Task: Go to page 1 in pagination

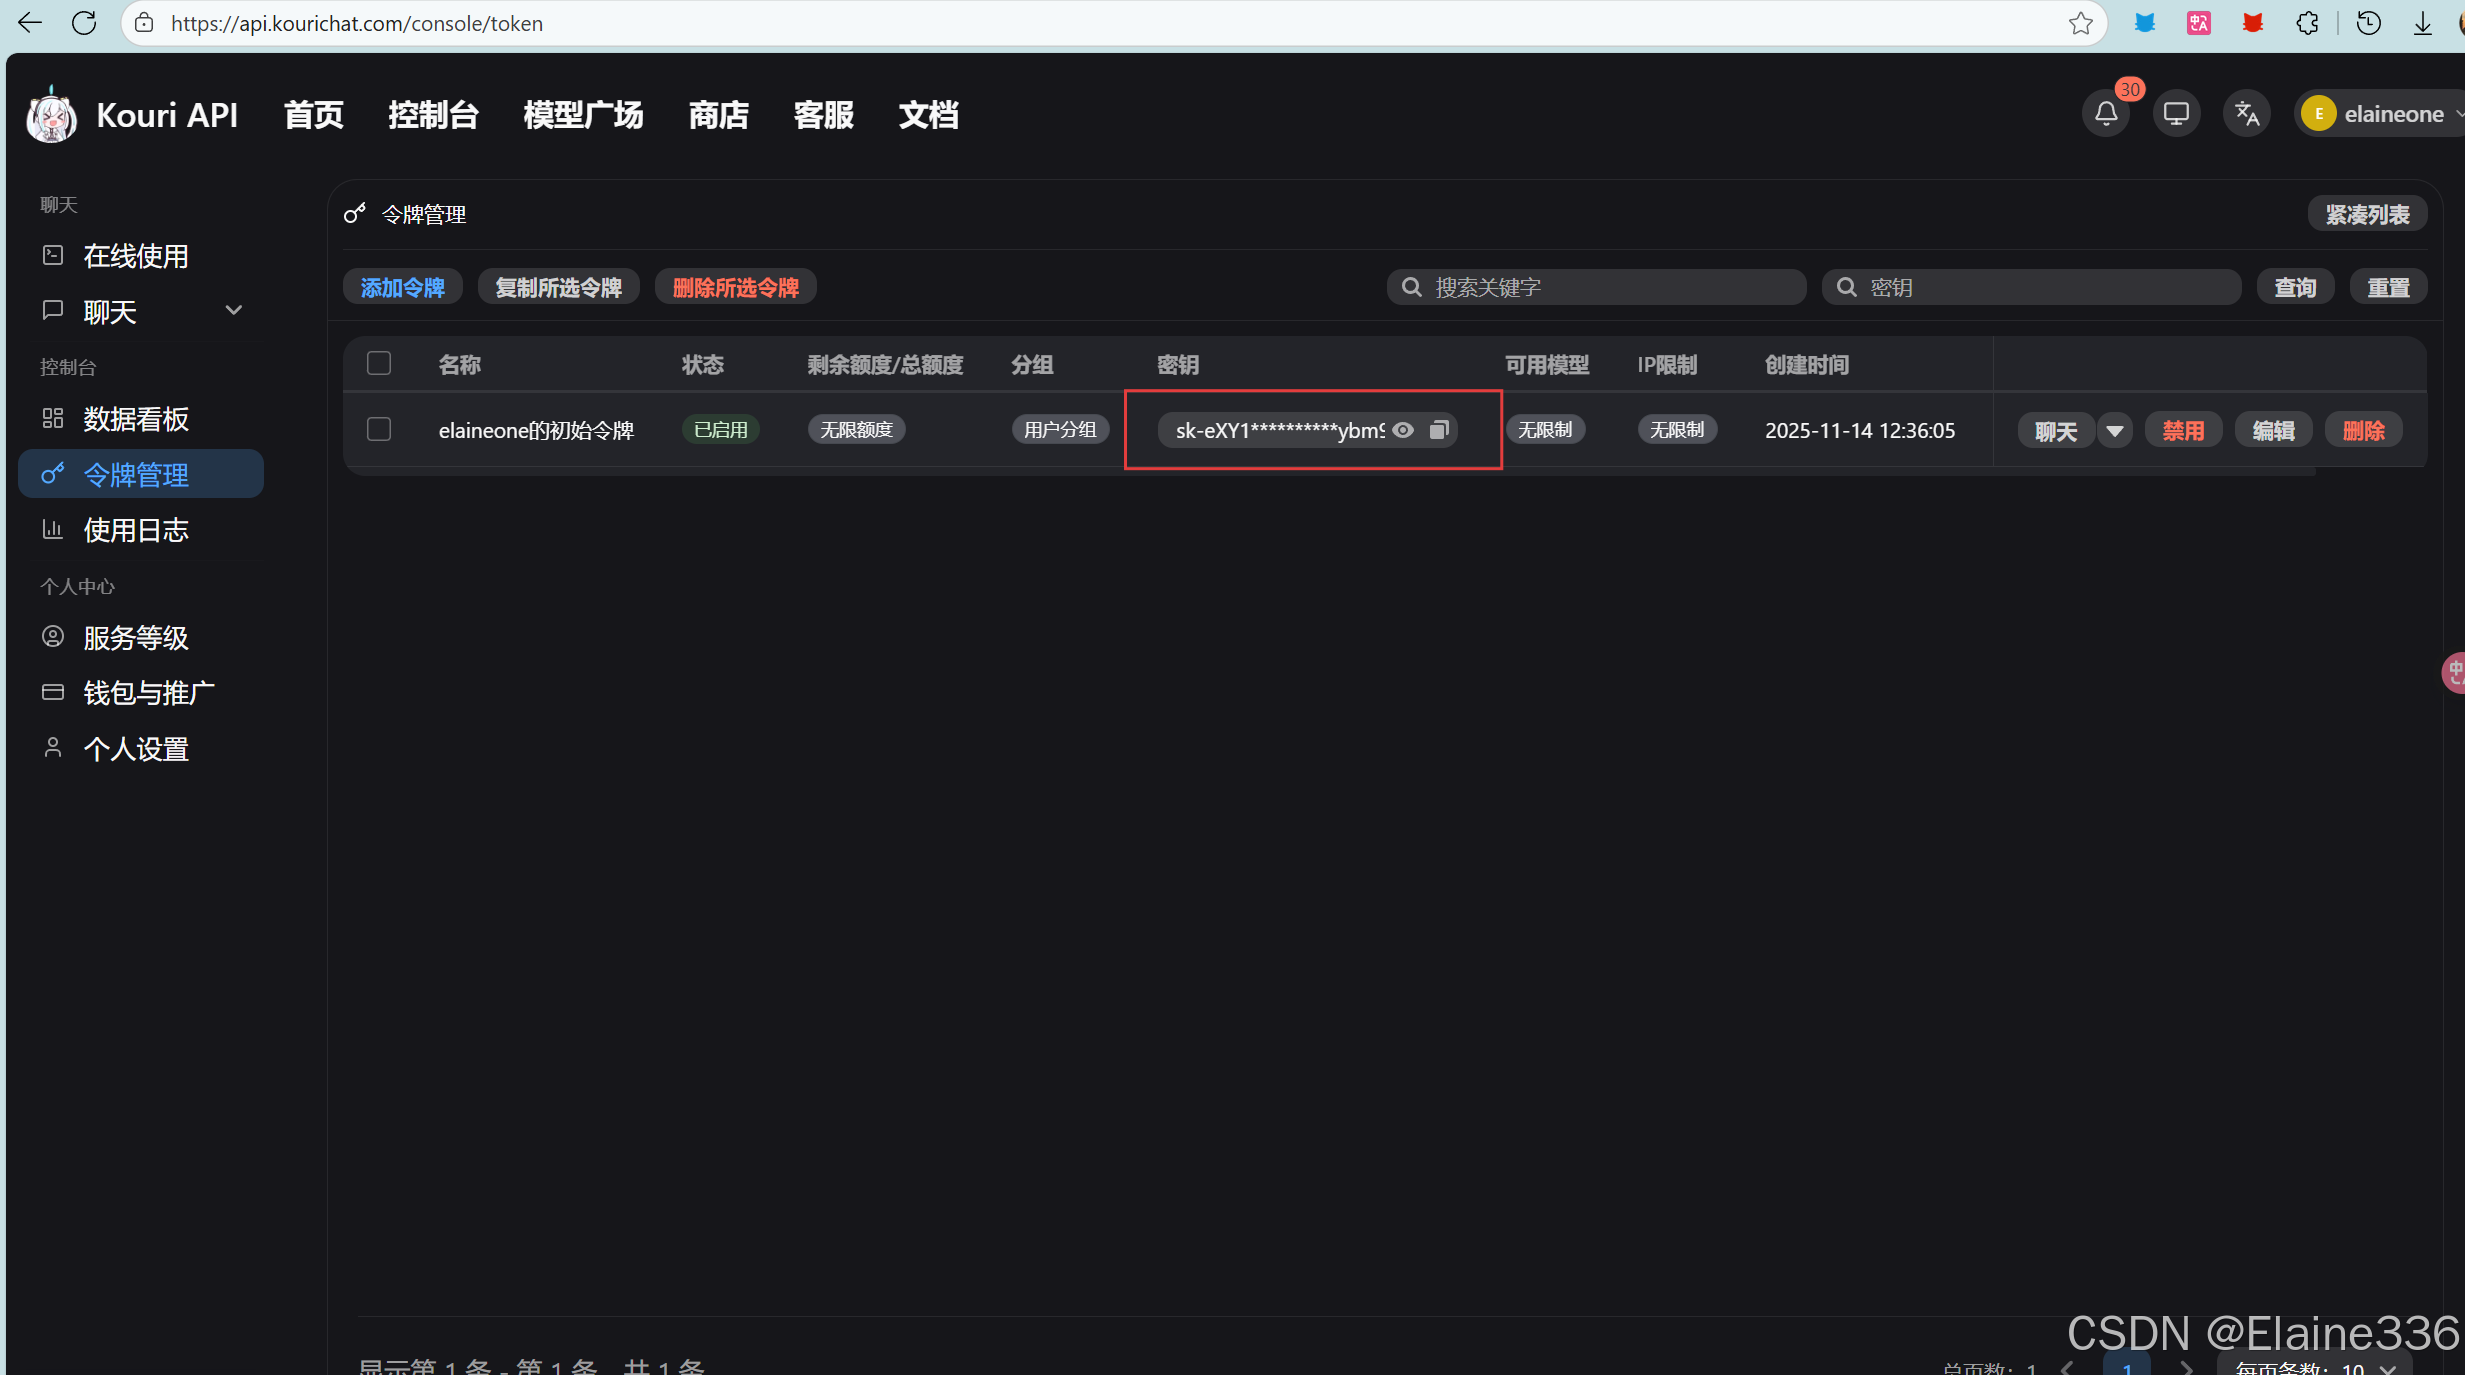Action: [x=2126, y=1369]
